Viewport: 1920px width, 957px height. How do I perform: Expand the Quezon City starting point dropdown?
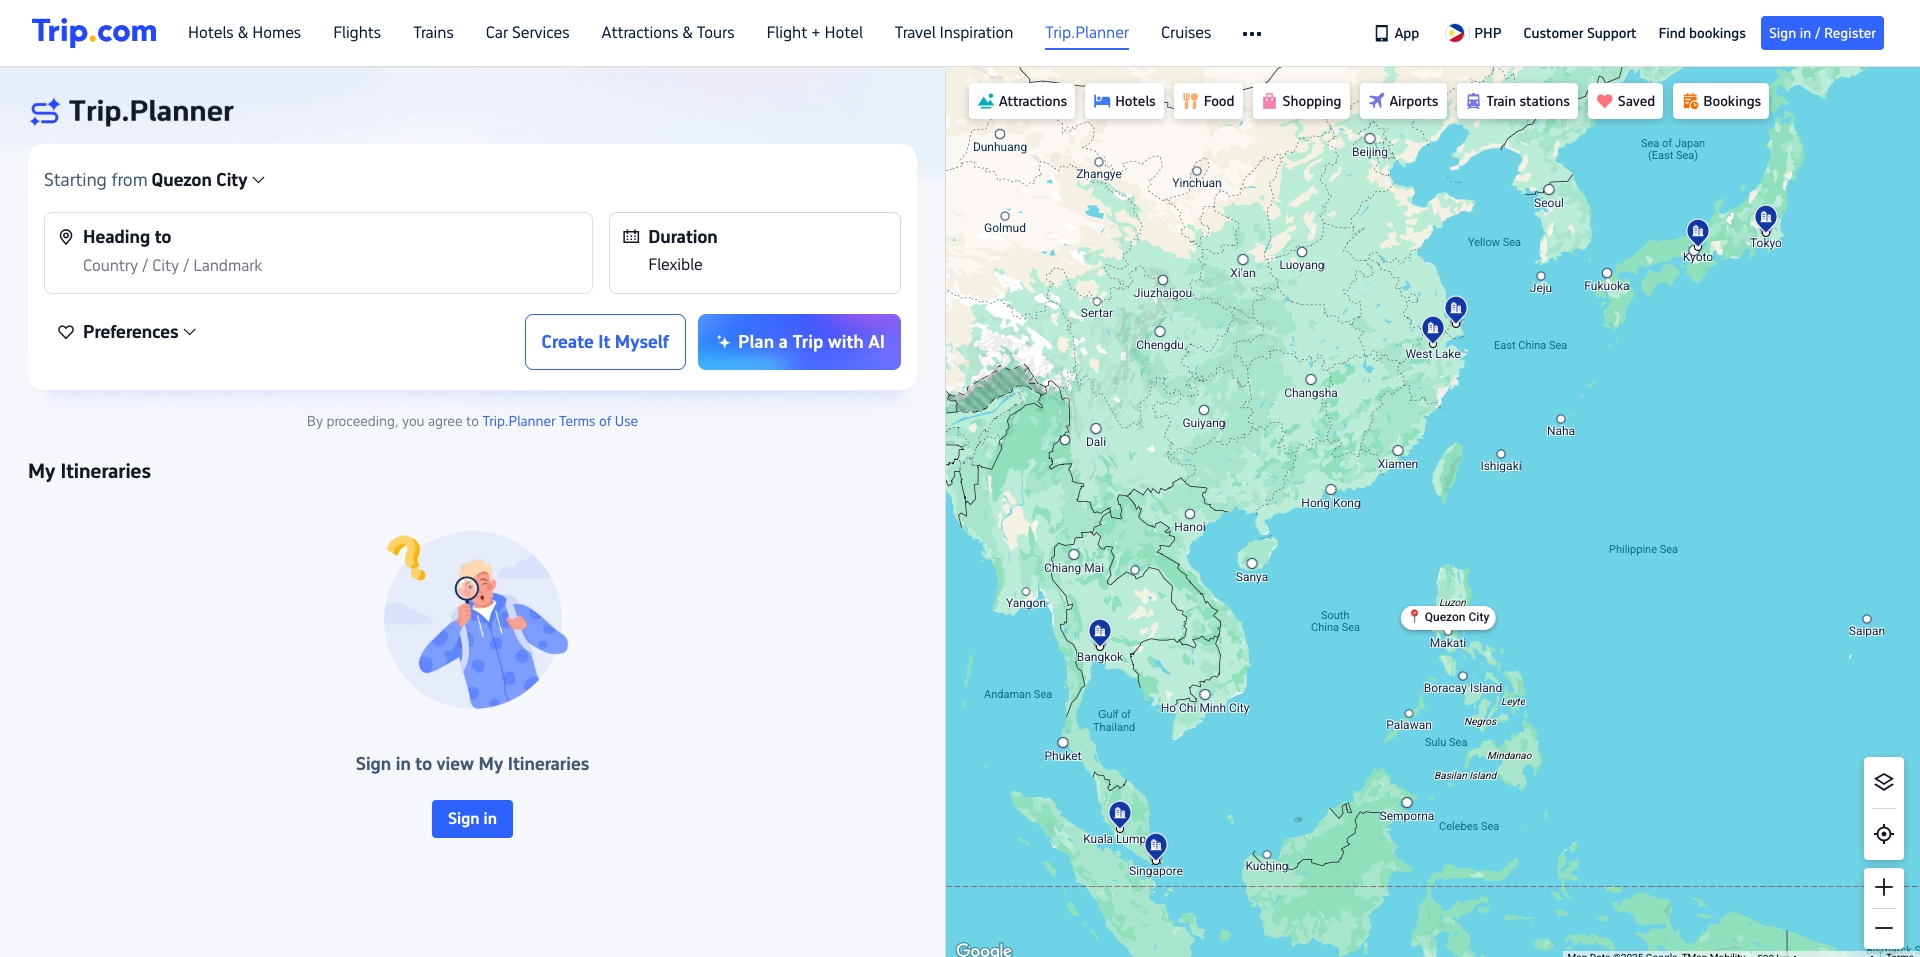(208, 180)
